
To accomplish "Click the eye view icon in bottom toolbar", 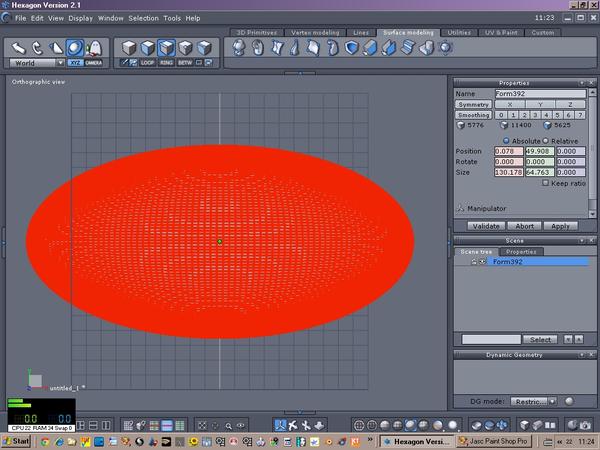I will pyautogui.click(x=241, y=426).
